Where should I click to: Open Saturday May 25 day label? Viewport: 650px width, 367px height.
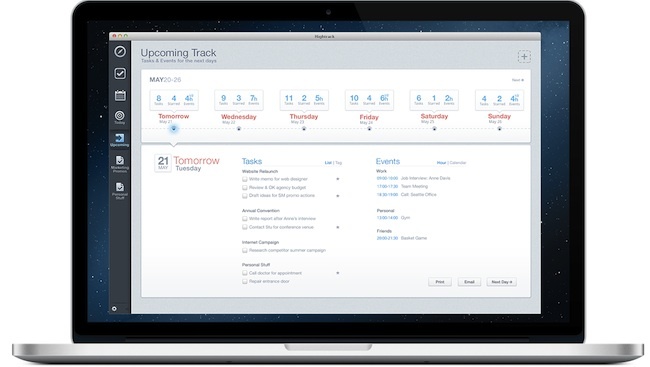(x=434, y=118)
